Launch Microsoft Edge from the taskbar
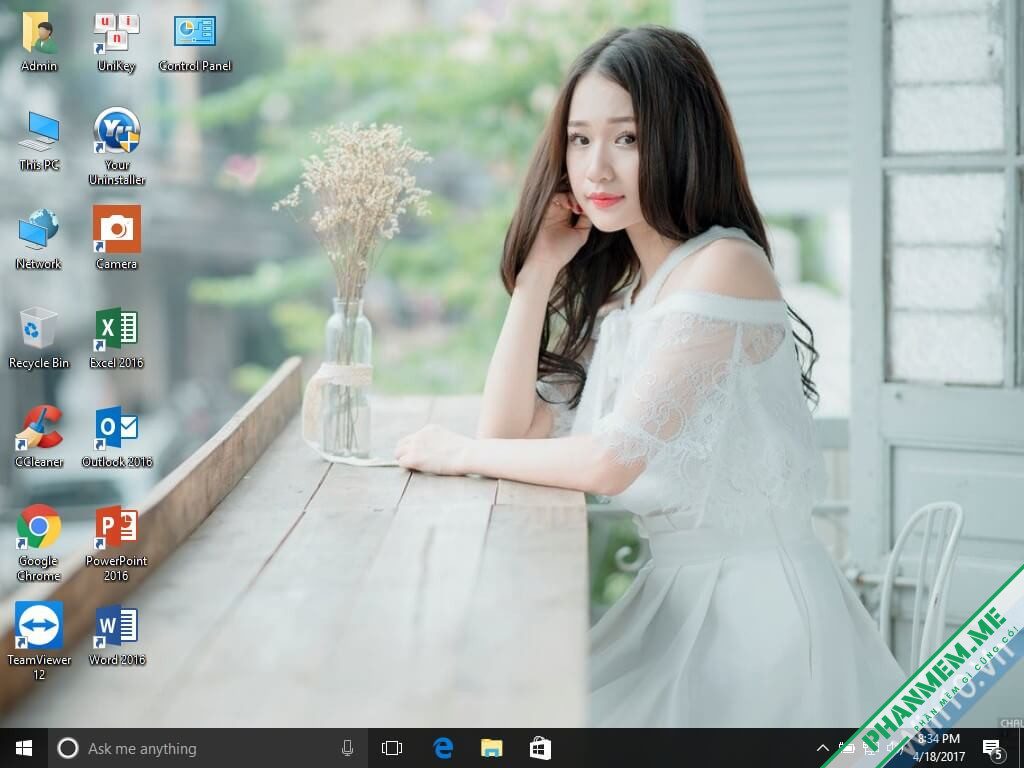Screen dimensions: 1024x768 click(x=443, y=748)
